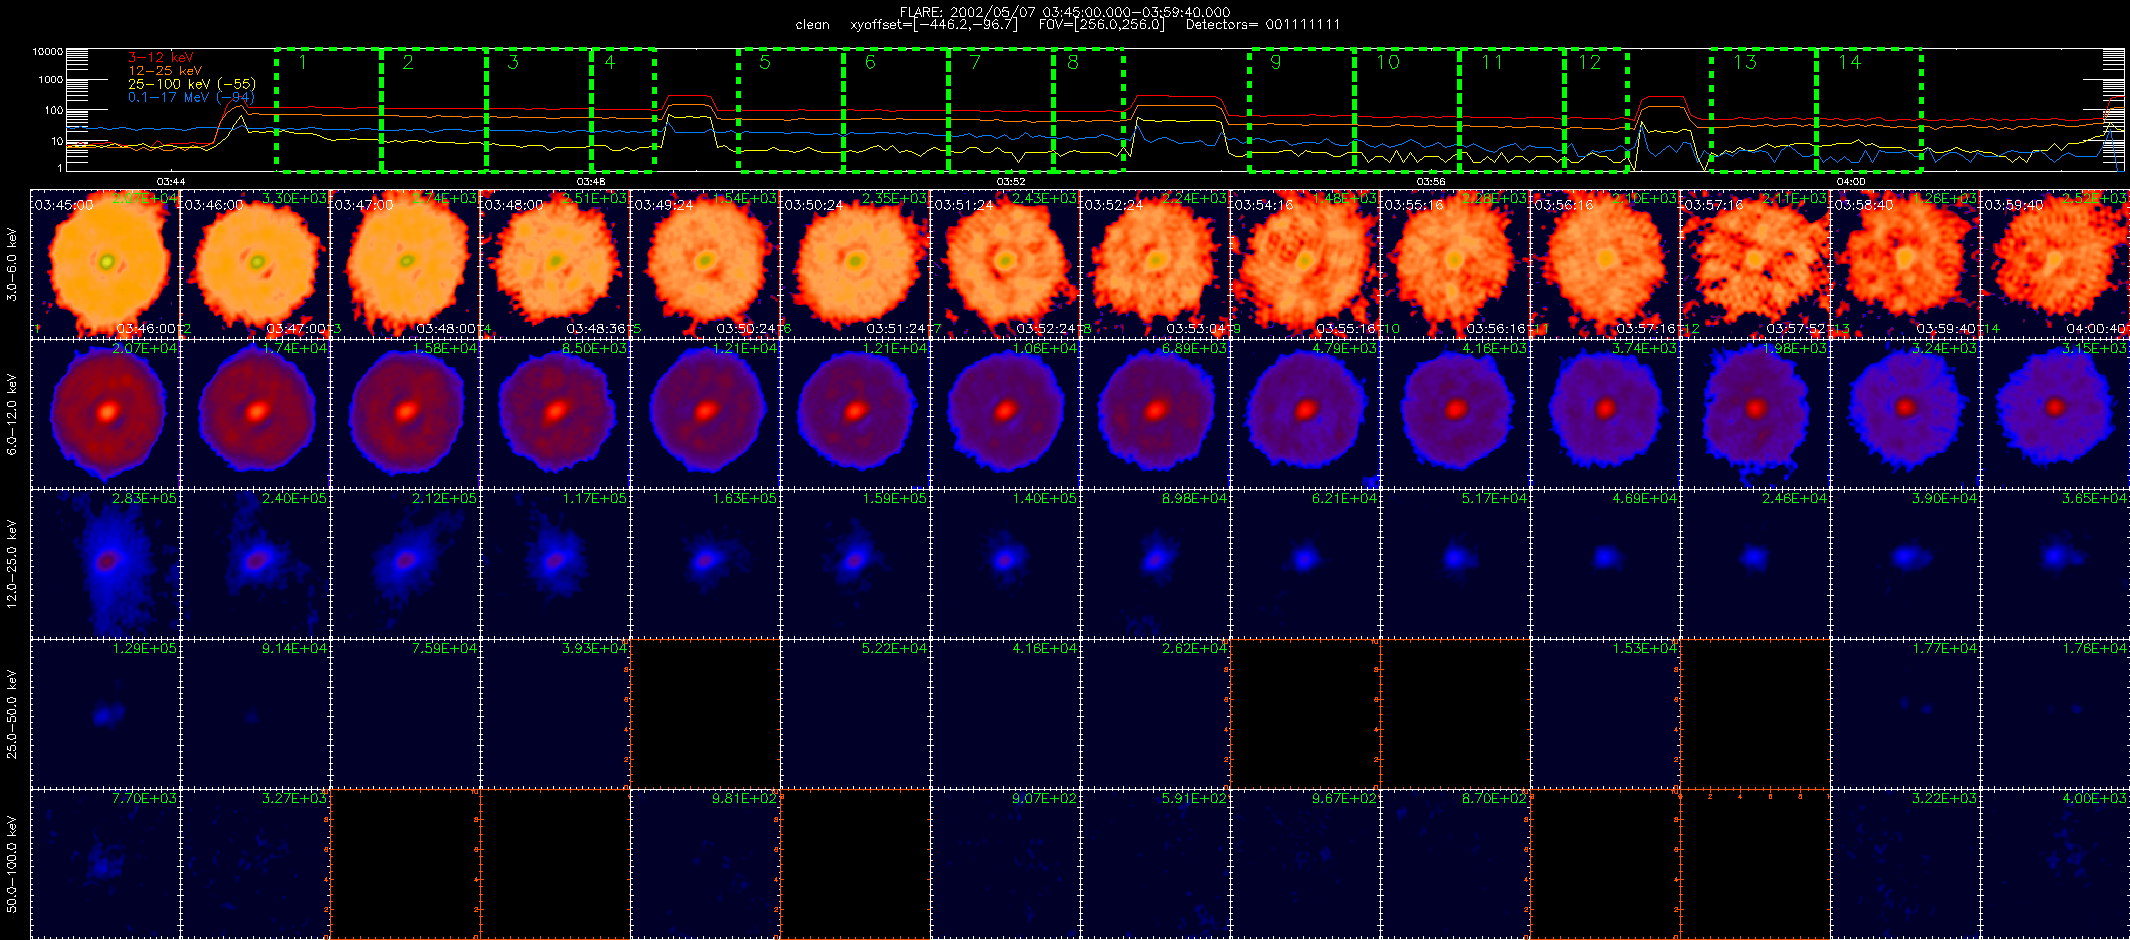Image resolution: width=2130 pixels, height=940 pixels.
Task: Select time interval 3 box in light curve
Action: coord(539,110)
